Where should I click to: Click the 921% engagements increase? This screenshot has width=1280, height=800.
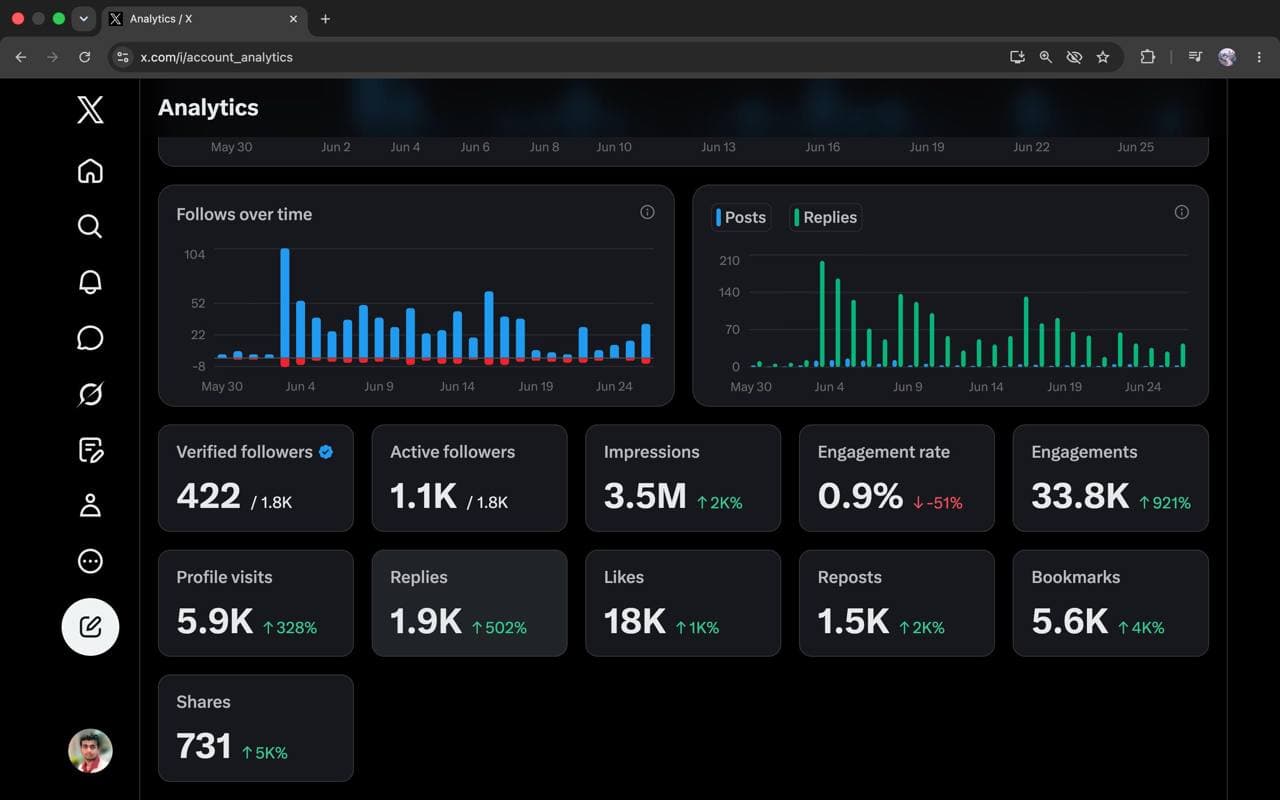[1165, 503]
